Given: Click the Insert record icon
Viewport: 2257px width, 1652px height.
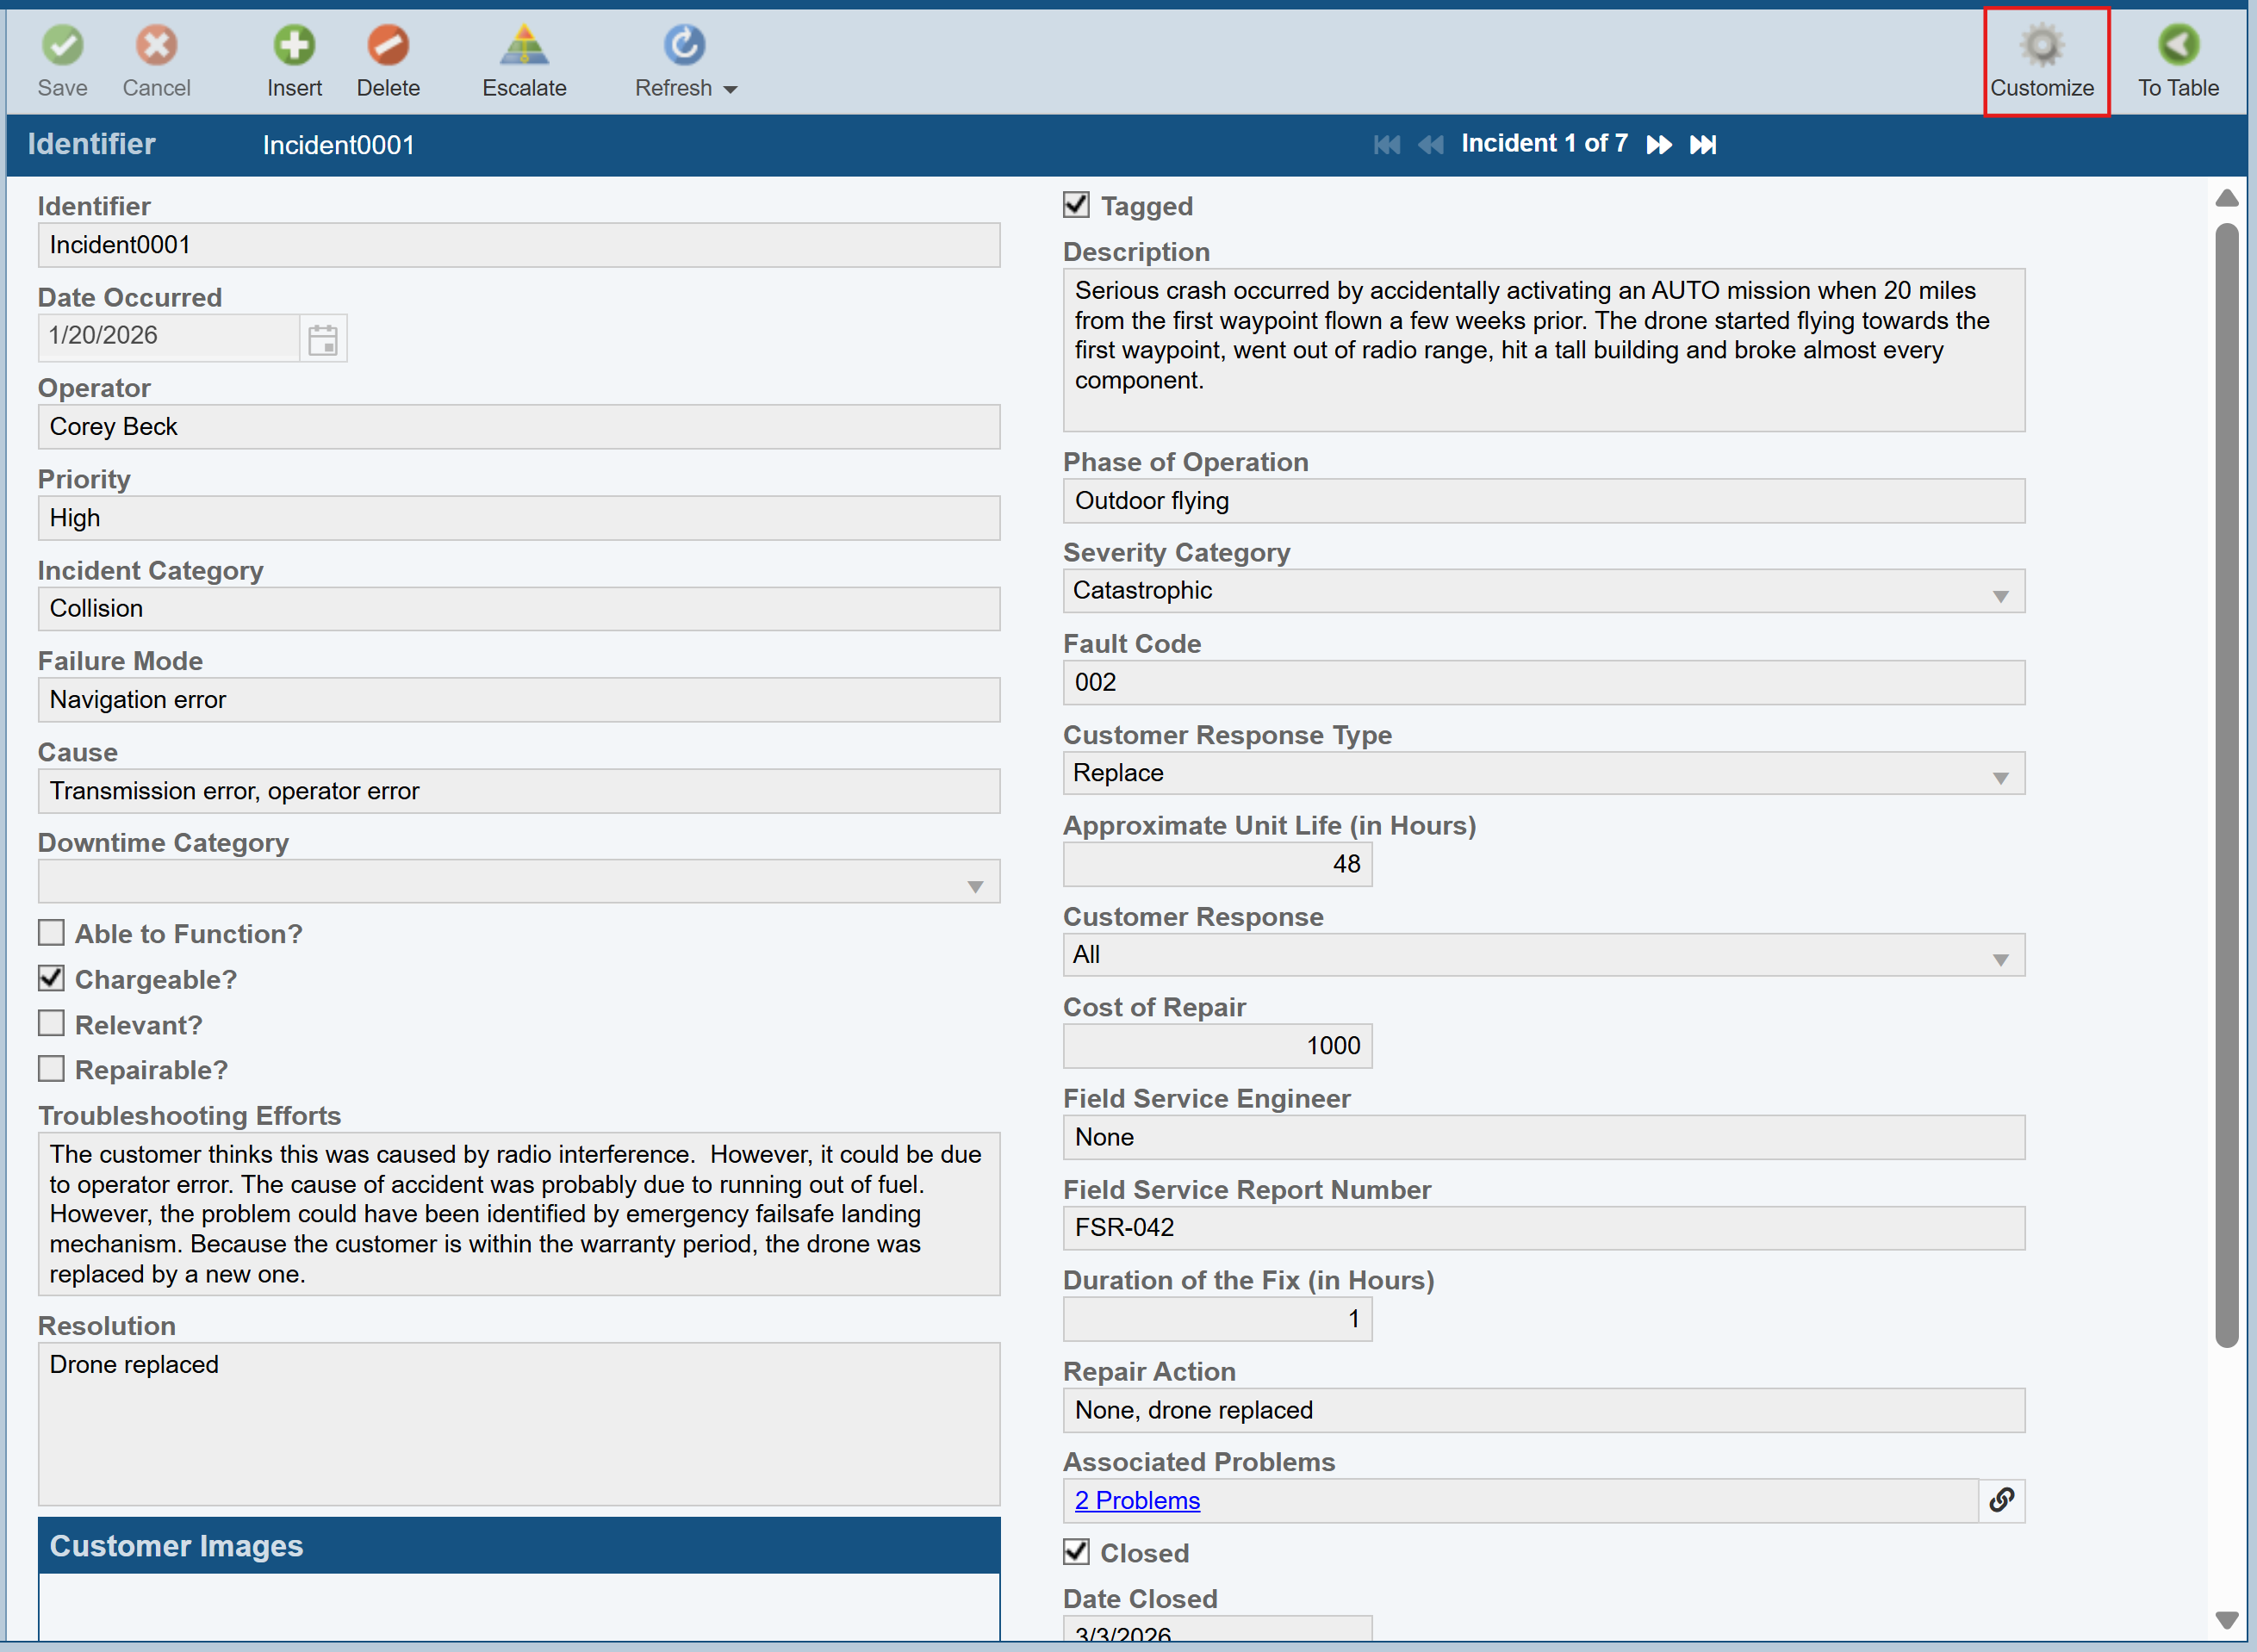Looking at the screenshot, I should point(294,45).
